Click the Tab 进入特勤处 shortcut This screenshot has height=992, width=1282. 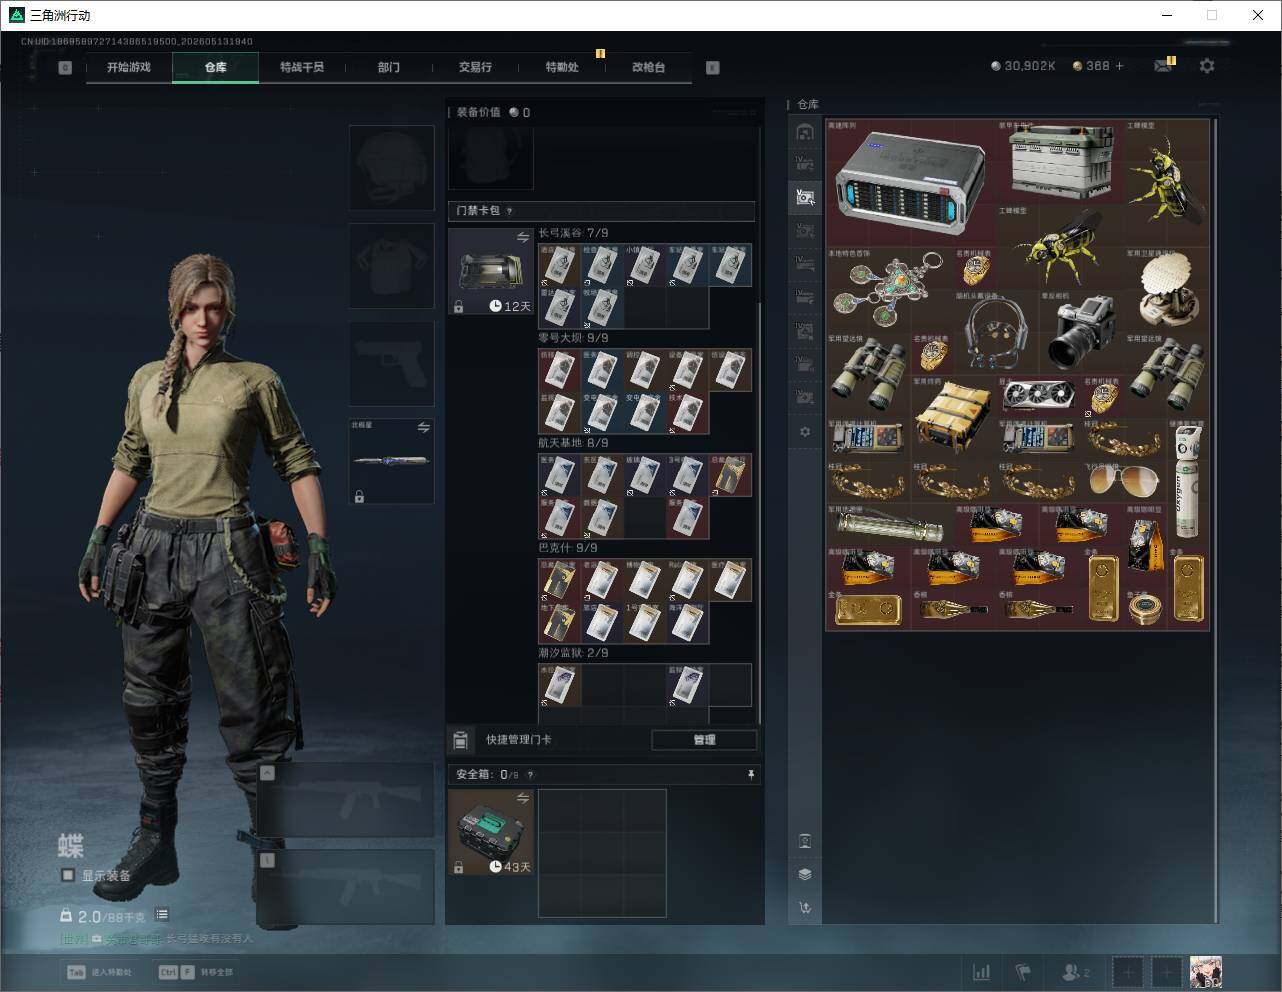[99, 972]
